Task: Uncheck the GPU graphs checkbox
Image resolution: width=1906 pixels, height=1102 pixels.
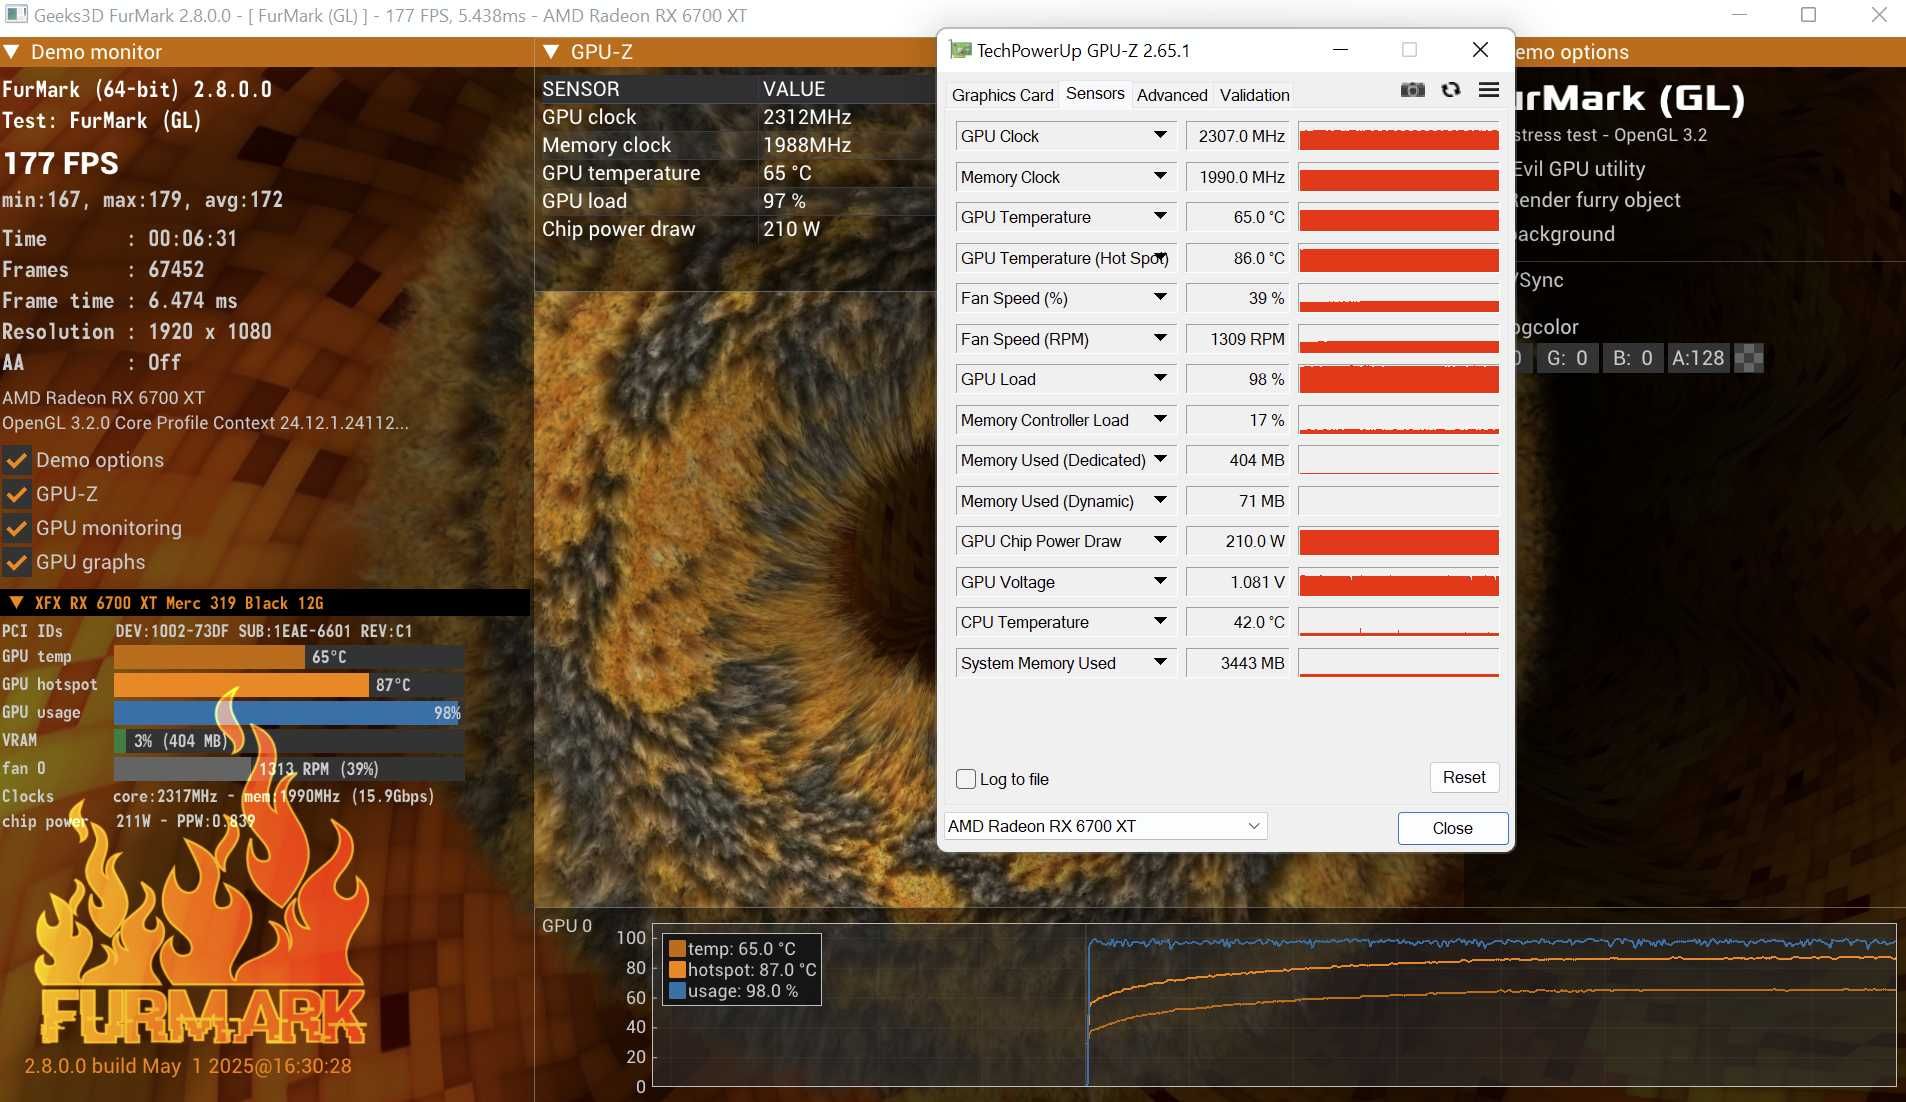Action: (16, 563)
